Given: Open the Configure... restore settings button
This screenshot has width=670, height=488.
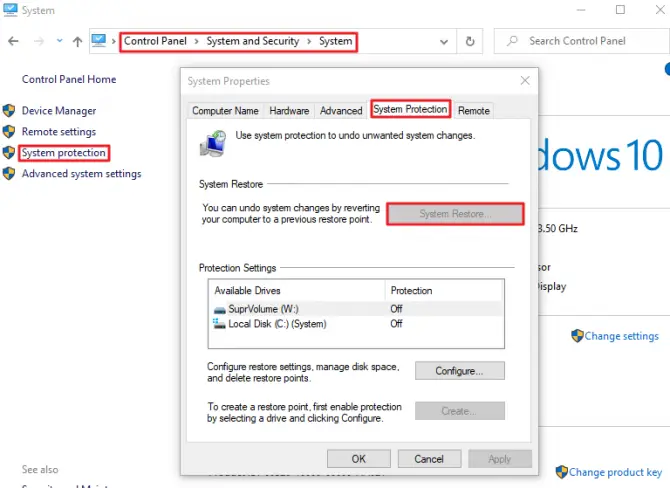Looking at the screenshot, I should [460, 371].
